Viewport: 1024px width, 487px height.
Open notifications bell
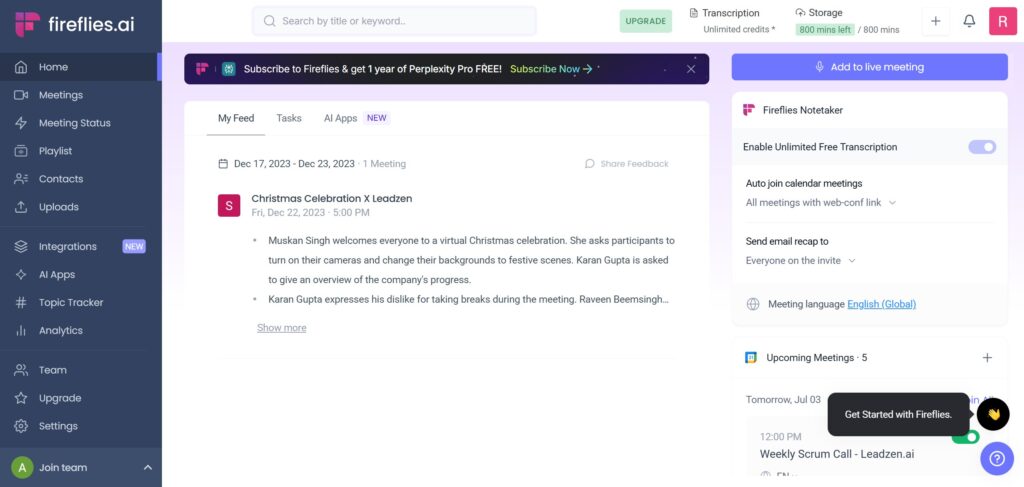click(969, 21)
